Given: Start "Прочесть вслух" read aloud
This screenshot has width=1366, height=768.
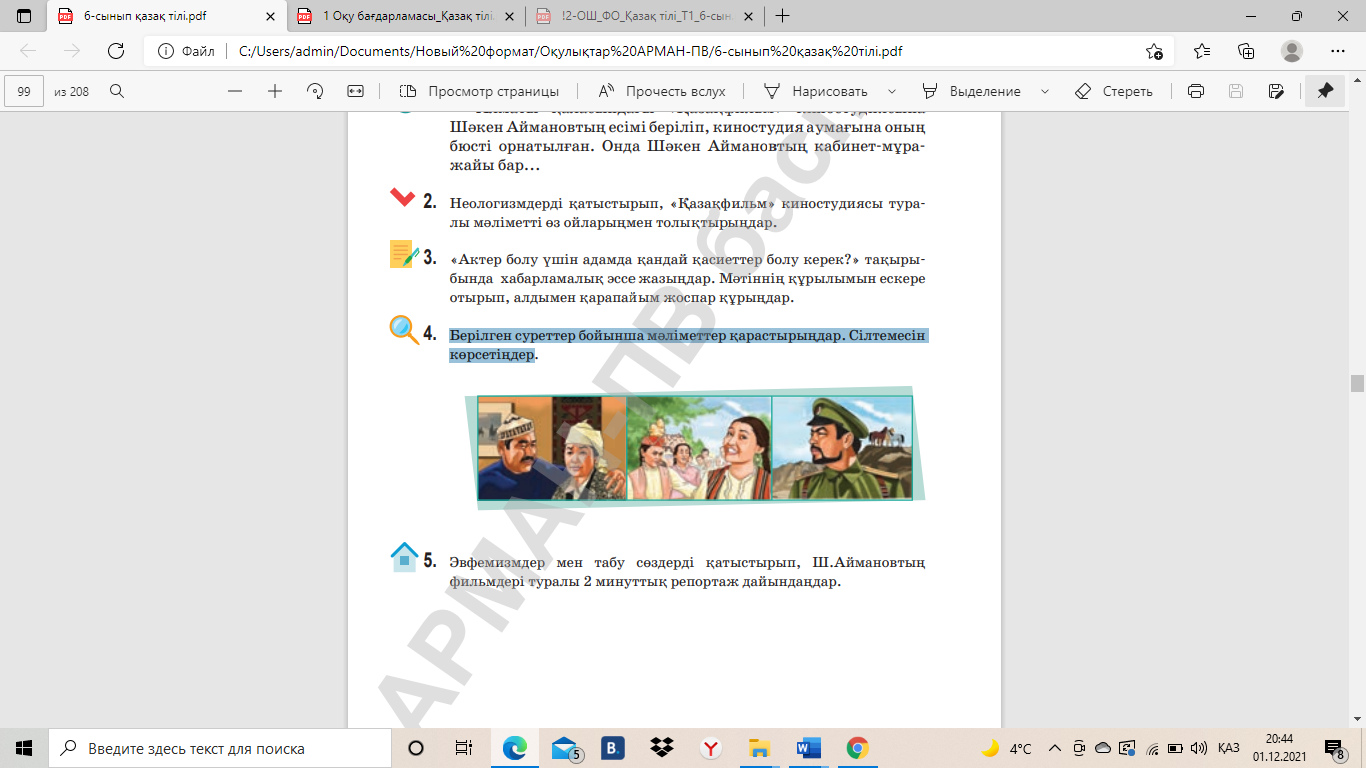Looking at the screenshot, I should 662,91.
